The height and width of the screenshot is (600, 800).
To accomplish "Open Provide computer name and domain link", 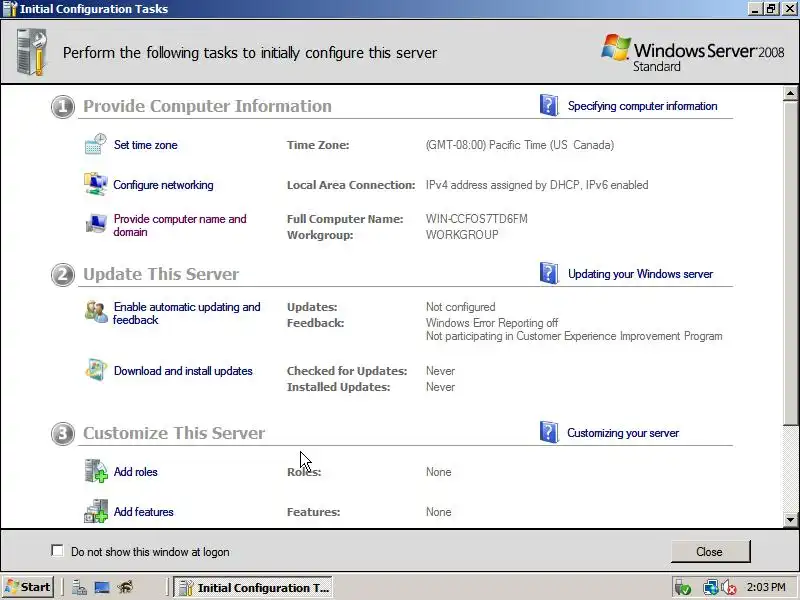I will (180, 225).
